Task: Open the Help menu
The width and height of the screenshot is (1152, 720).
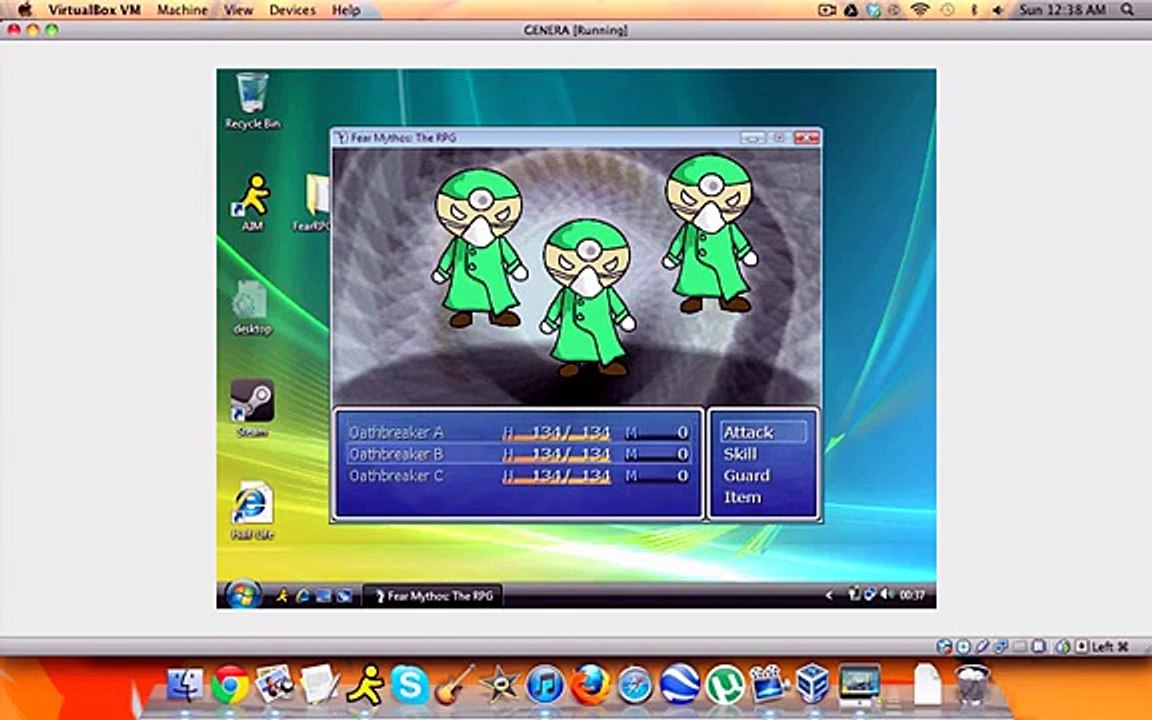Action: 345,10
